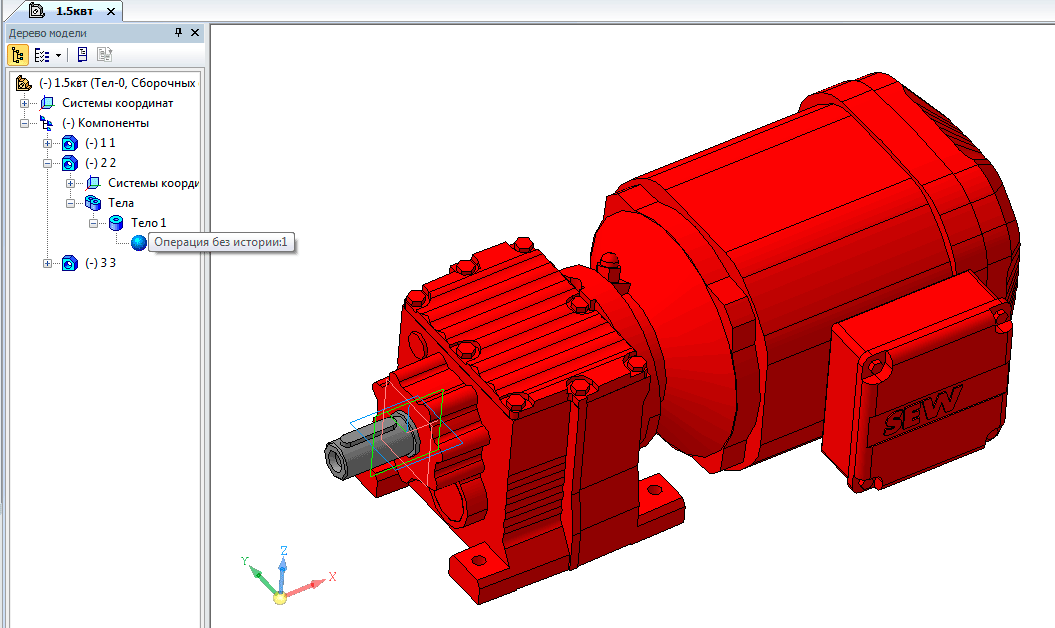1055x628 pixels.
Task: Click the document page icon in the tree toolbar
Action: click(83, 55)
